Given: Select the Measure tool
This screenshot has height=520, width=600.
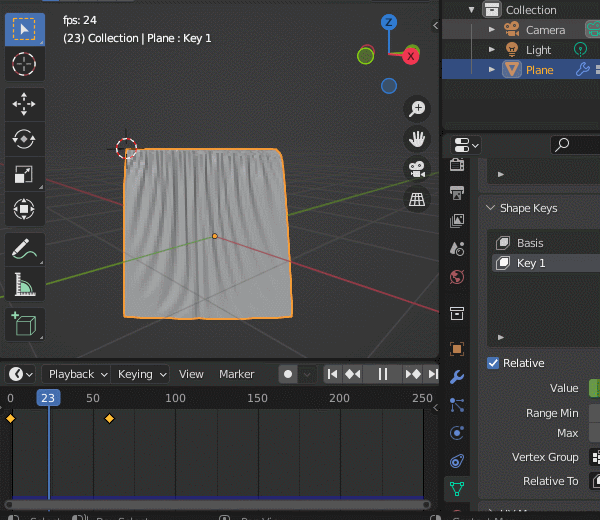Looking at the screenshot, I should (25, 285).
